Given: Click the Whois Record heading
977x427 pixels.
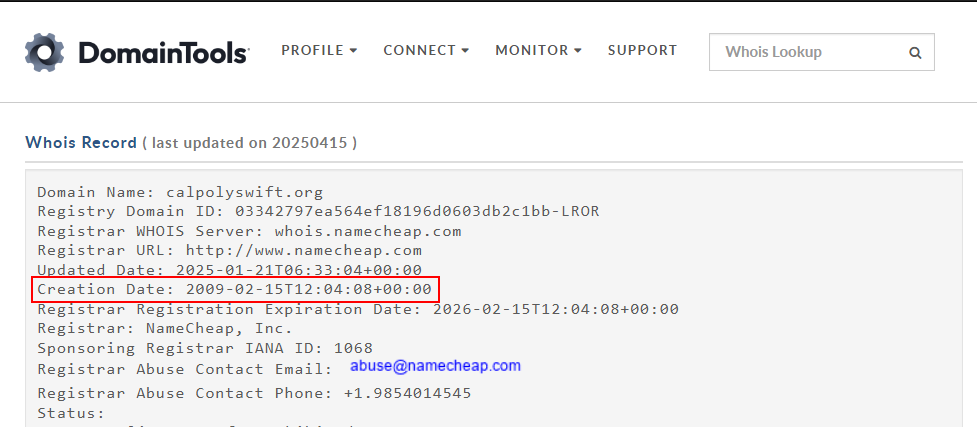Looking at the screenshot, I should click(x=81, y=143).
